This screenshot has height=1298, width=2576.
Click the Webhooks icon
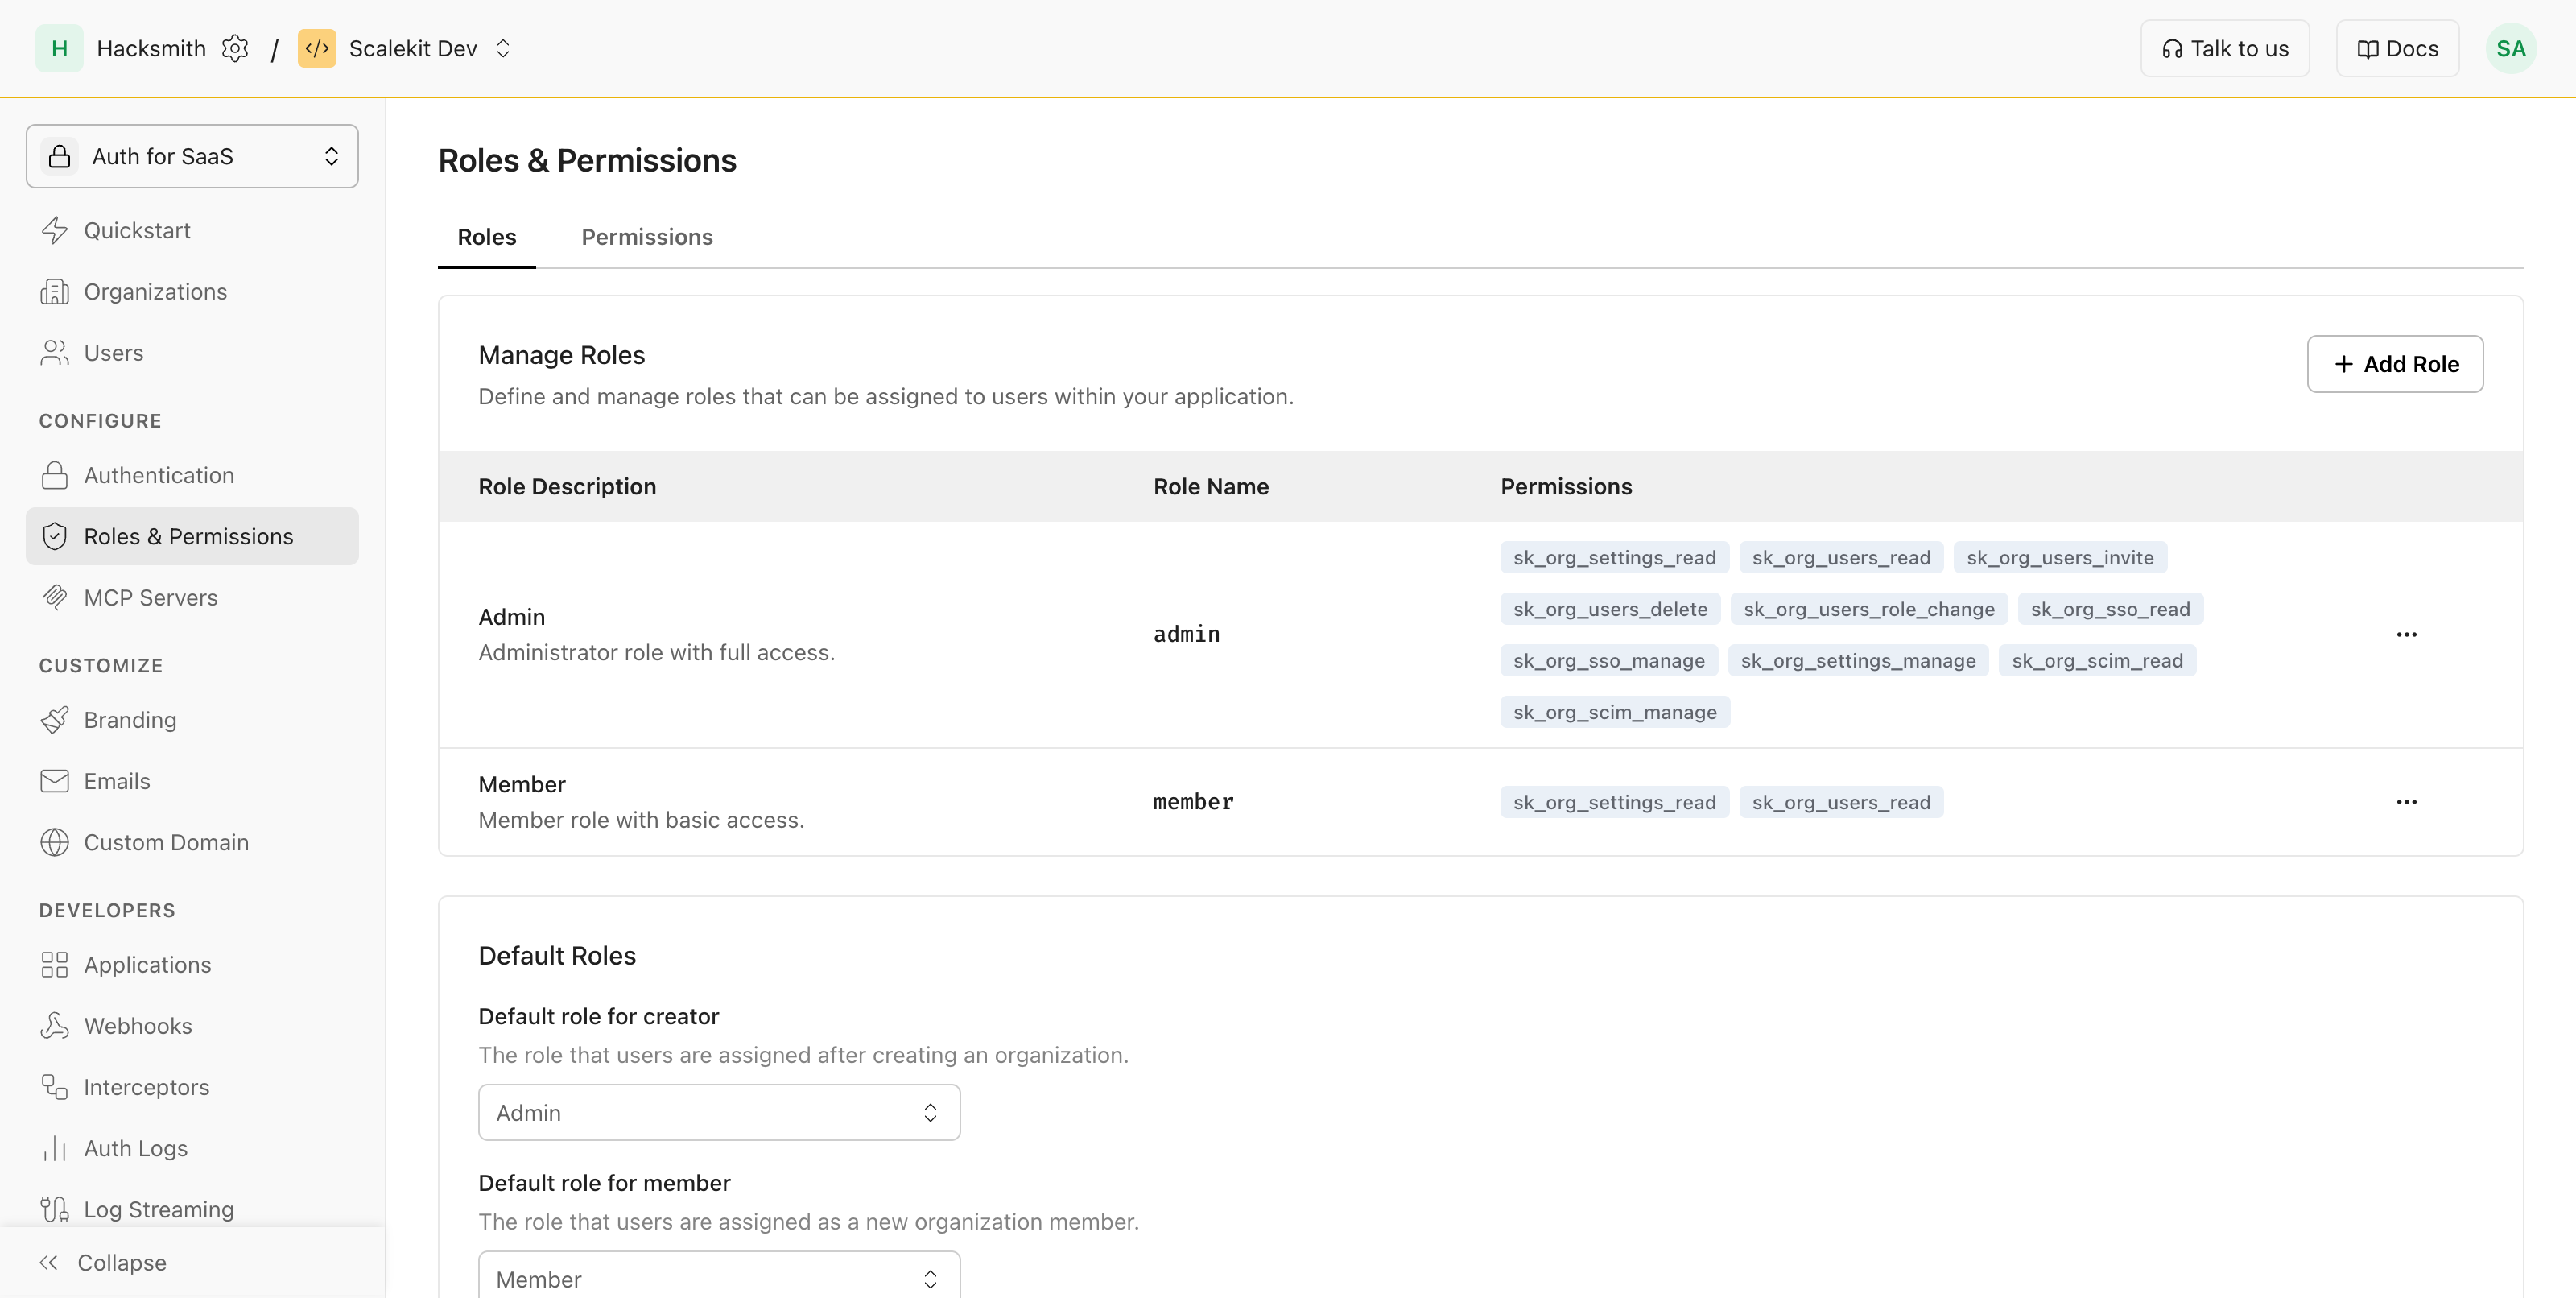54,1026
